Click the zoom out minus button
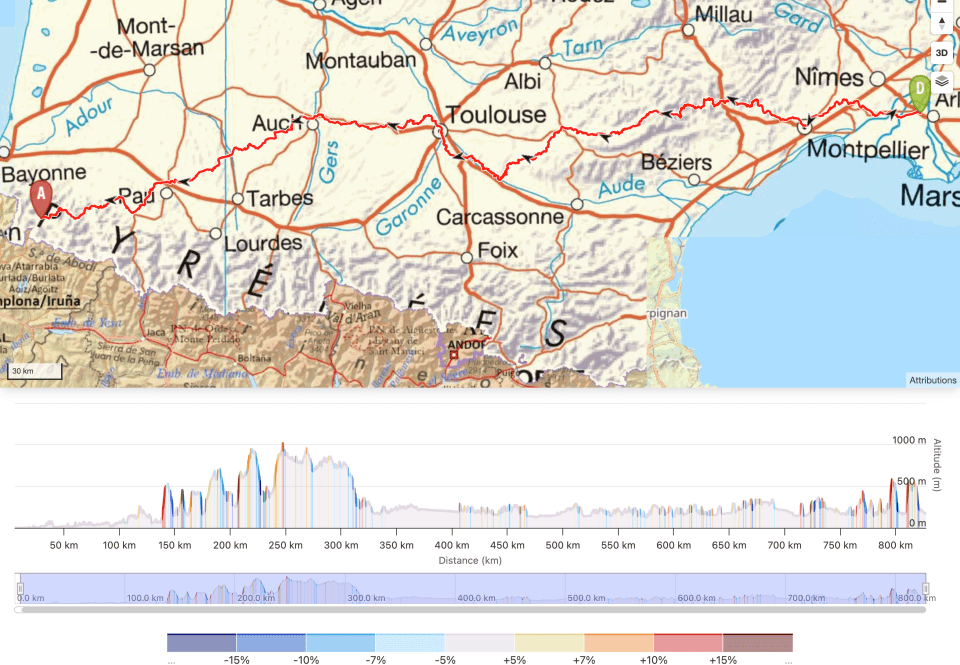Image resolution: width=960 pixels, height=665 pixels. 941,3
